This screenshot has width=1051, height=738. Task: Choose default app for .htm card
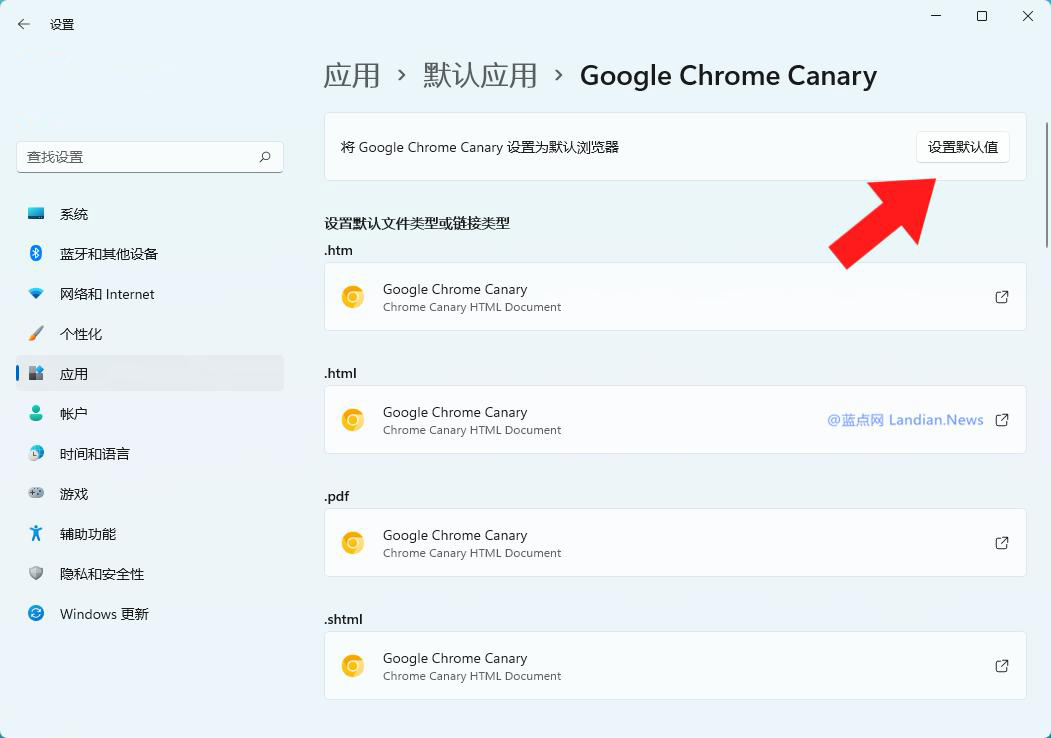click(675, 296)
